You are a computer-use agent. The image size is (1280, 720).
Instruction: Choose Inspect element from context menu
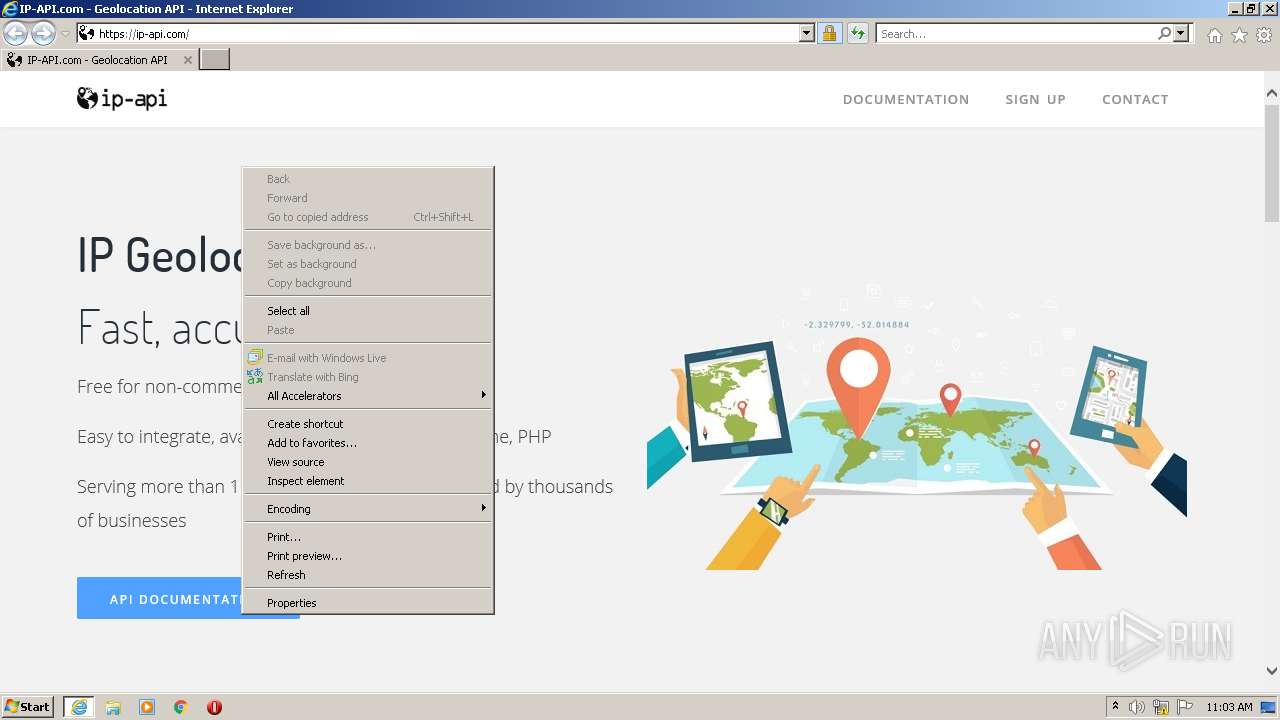point(368,481)
